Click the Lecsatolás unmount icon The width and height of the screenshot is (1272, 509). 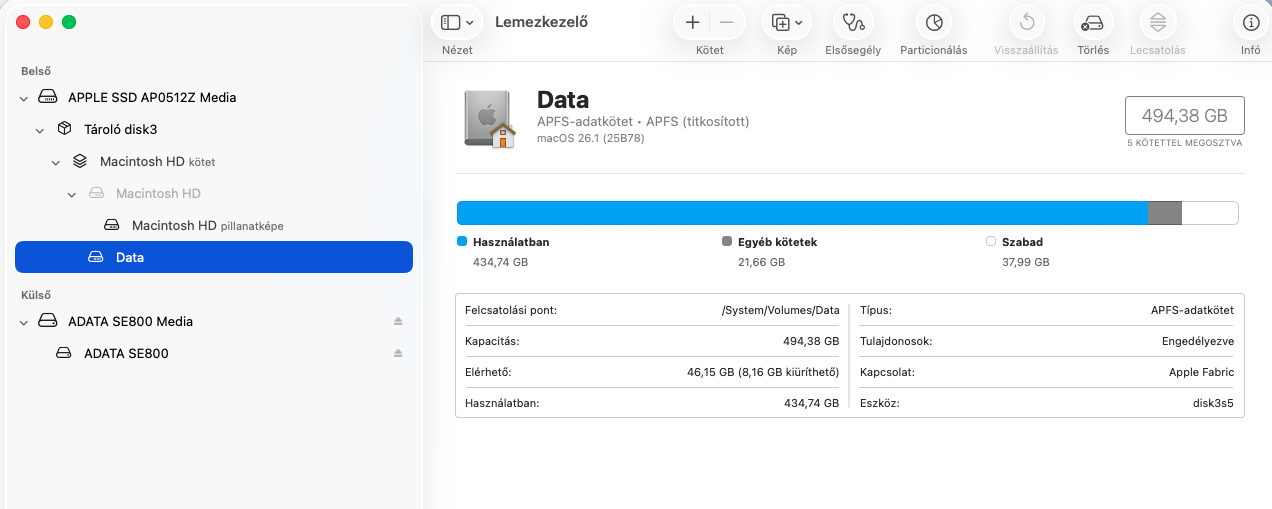[1158, 22]
